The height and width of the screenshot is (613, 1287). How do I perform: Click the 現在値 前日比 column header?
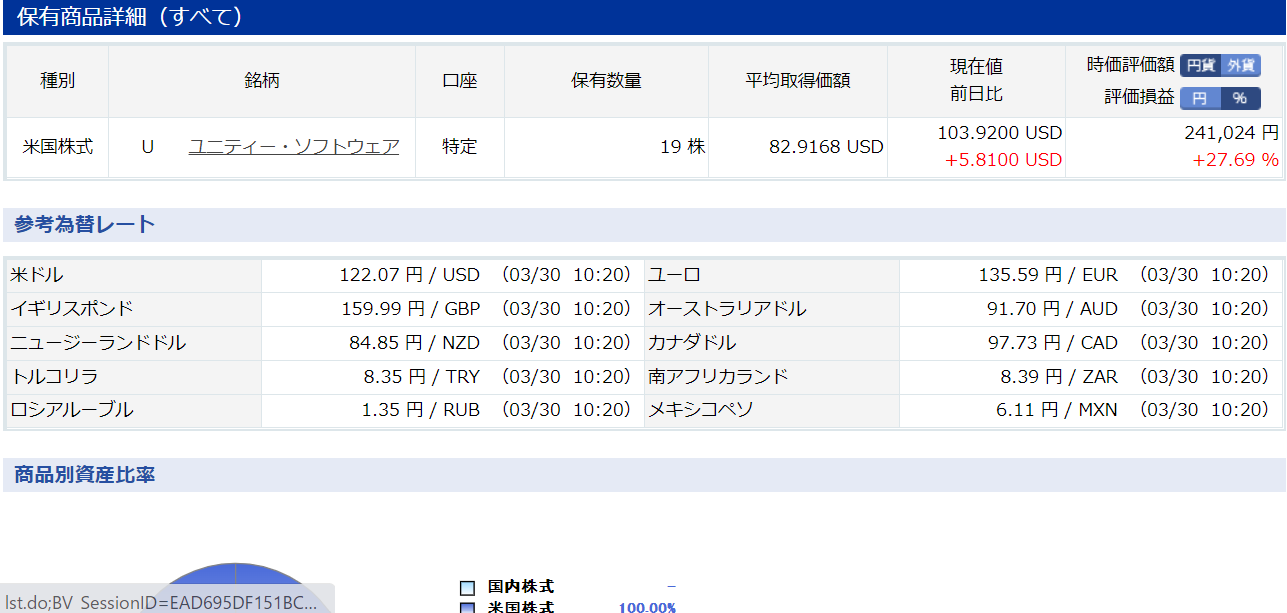tap(976, 81)
